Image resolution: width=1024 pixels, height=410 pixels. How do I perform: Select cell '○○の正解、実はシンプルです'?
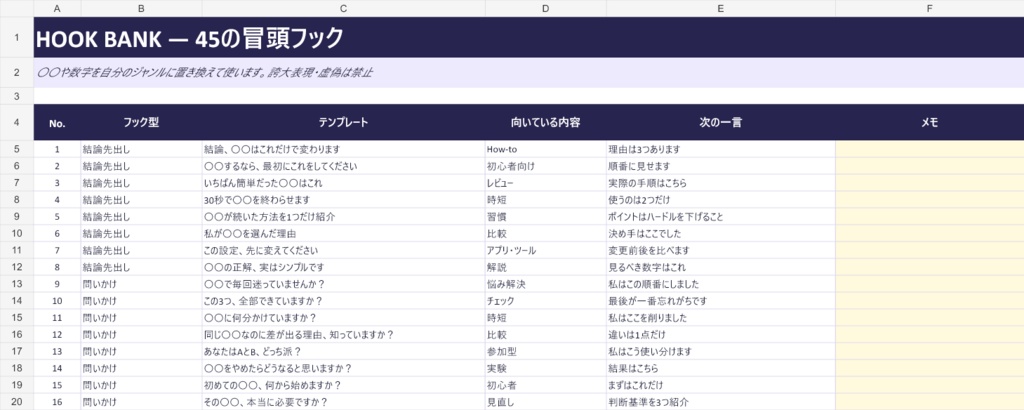point(344,267)
